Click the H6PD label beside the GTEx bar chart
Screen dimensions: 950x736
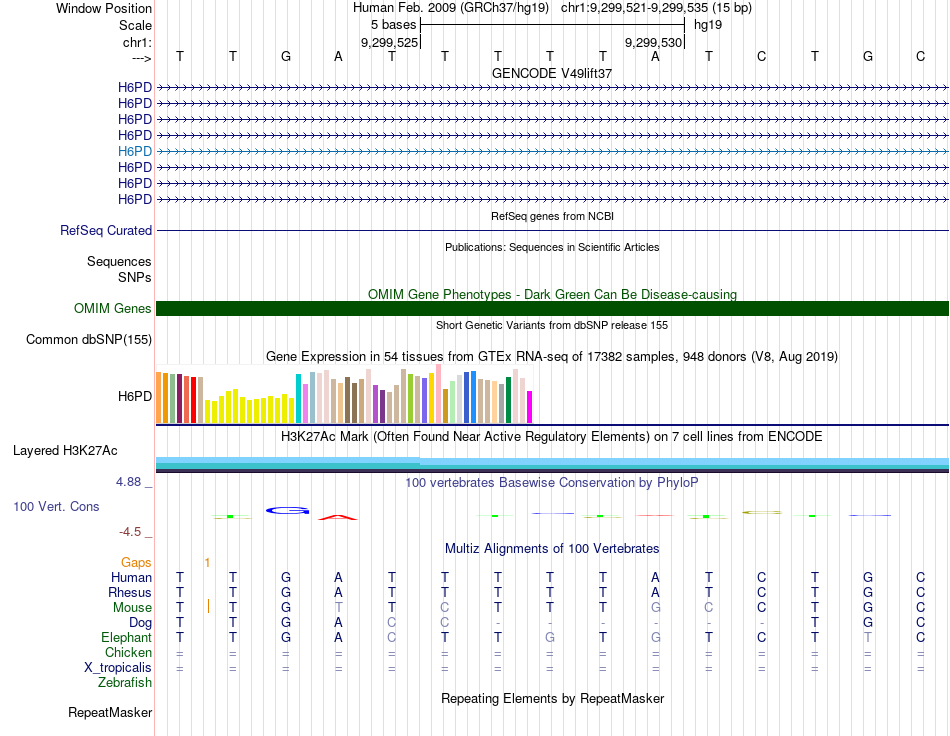pyautogui.click(x=135, y=397)
